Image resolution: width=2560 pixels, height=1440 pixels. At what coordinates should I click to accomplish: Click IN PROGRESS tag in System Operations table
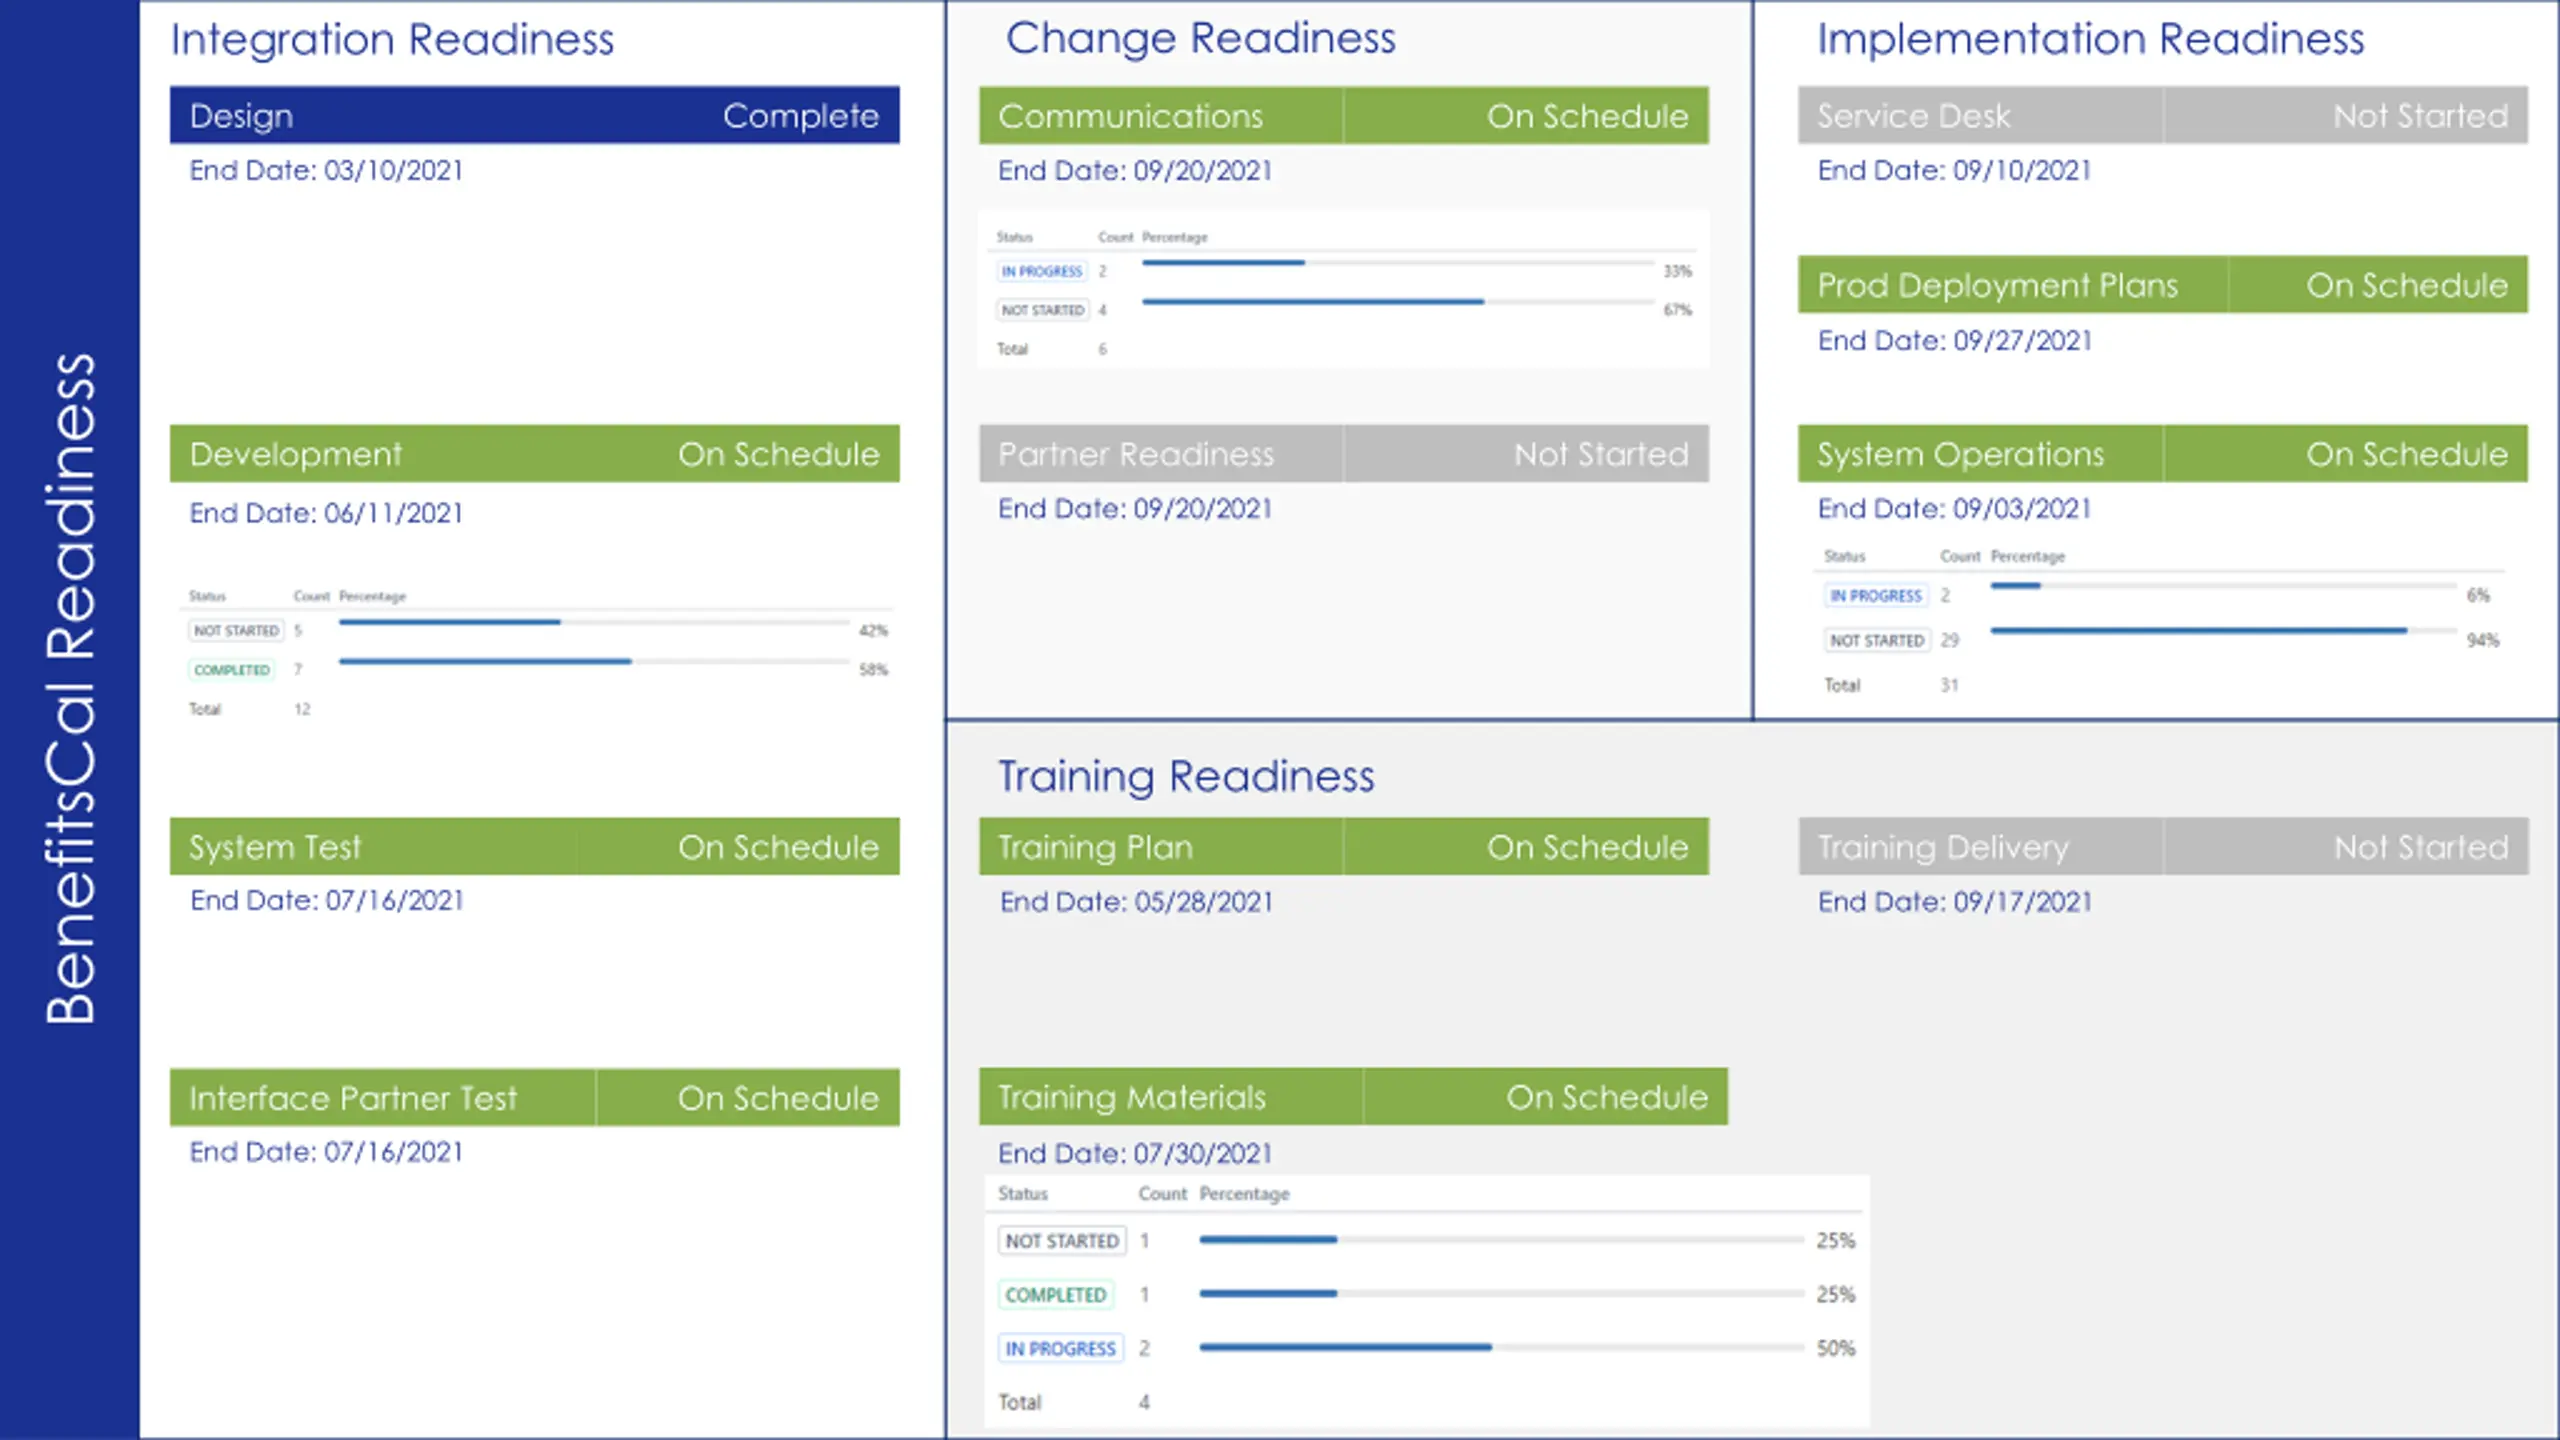coord(1876,596)
